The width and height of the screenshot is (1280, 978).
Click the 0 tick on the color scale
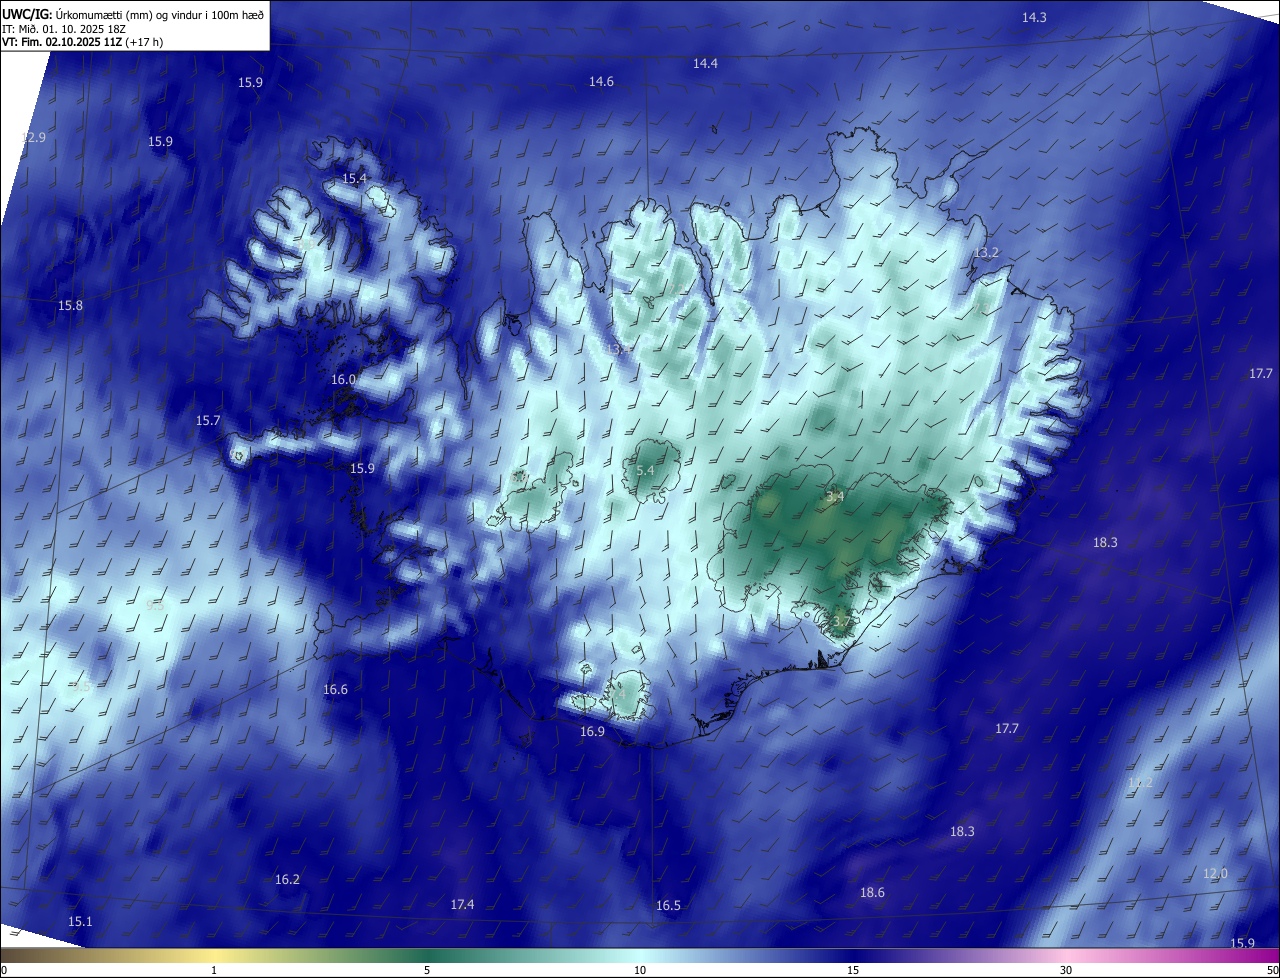pyautogui.click(x=4, y=970)
